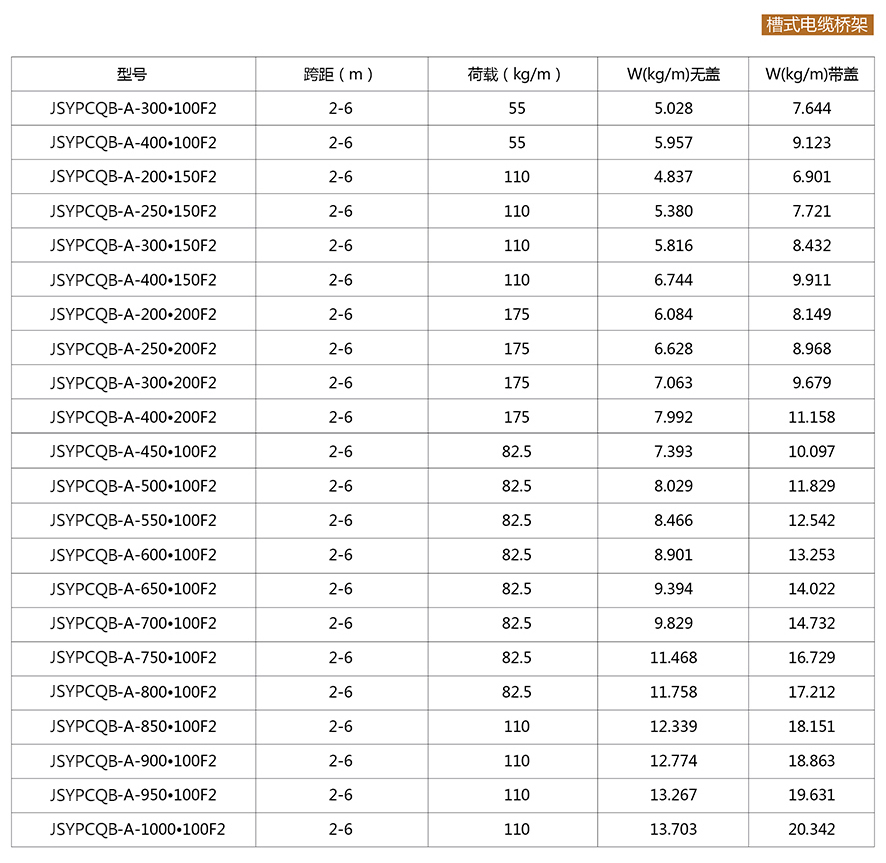Click the W(kg/m)带盖 column header
Screen dimensions: 886x863
point(811,74)
